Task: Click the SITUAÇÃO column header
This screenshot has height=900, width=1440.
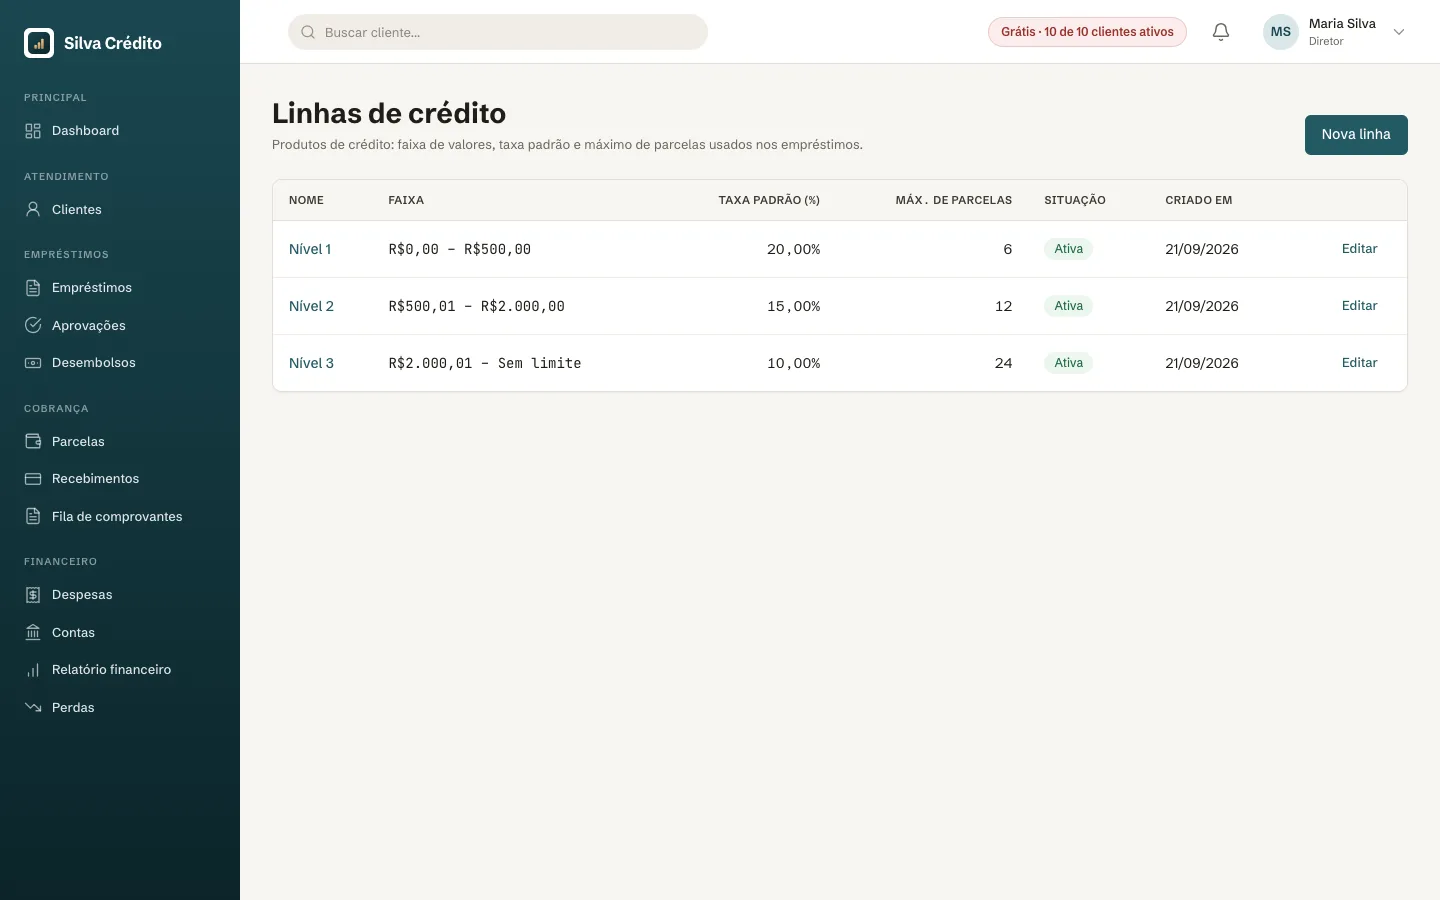Action: [1075, 200]
